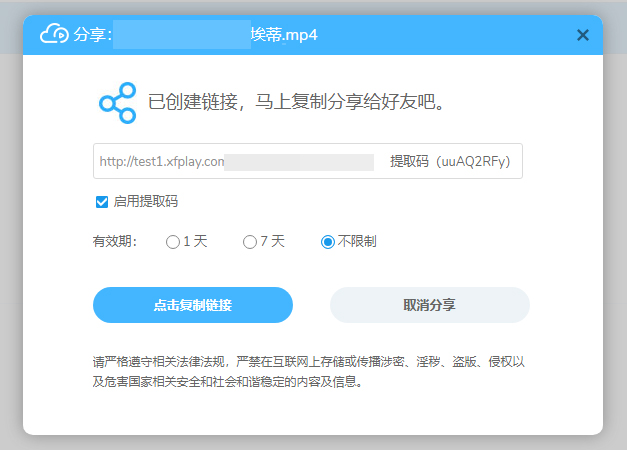Screen dimensions: 627x450
Task: Click the 取消分享 button
Action: [x=430, y=305]
